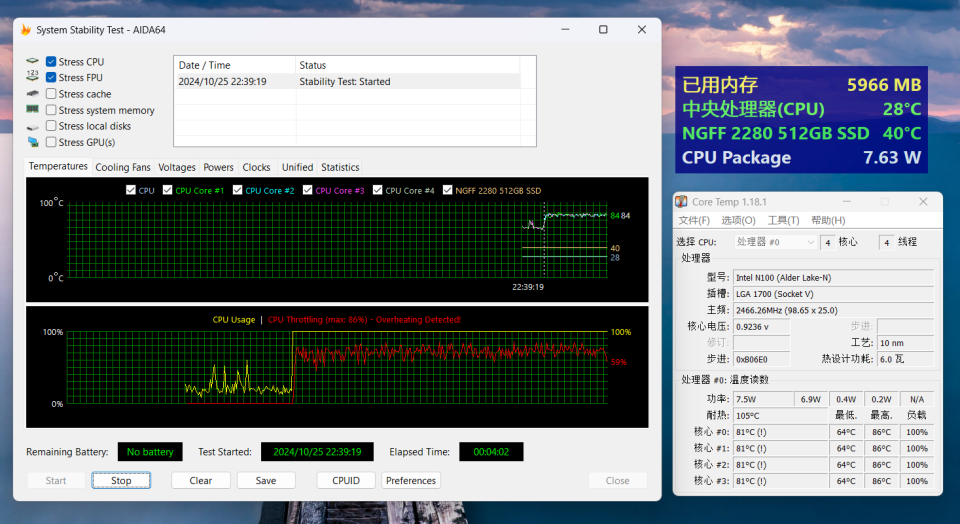This screenshot has width=960, height=524.
Task: Click the 核心 #0 temperature 81°C value
Action: click(780, 432)
